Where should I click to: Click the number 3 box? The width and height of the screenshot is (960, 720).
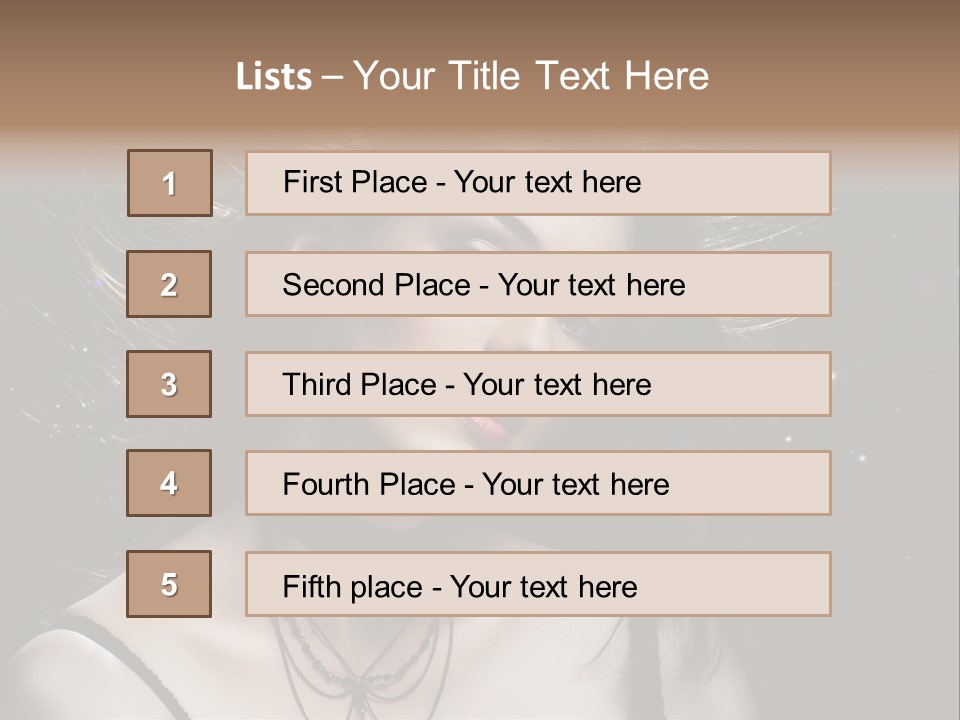click(169, 384)
